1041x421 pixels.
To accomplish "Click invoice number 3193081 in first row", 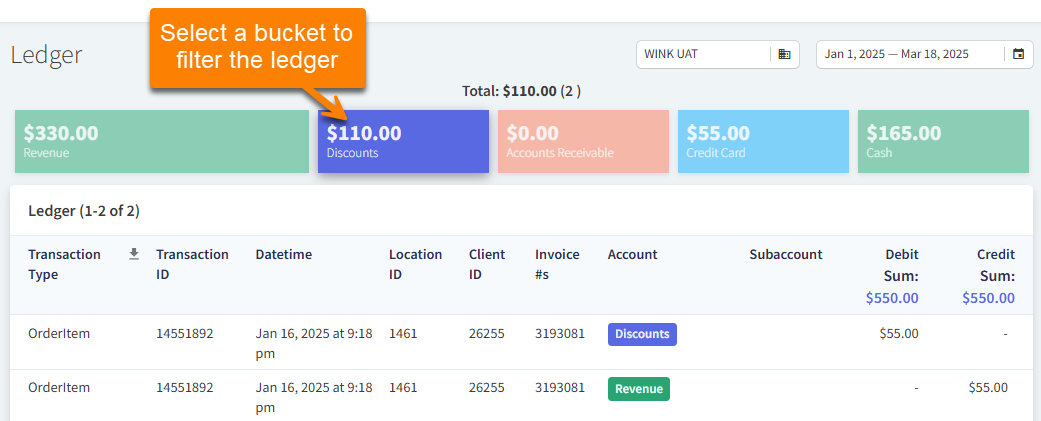I will [x=560, y=334].
